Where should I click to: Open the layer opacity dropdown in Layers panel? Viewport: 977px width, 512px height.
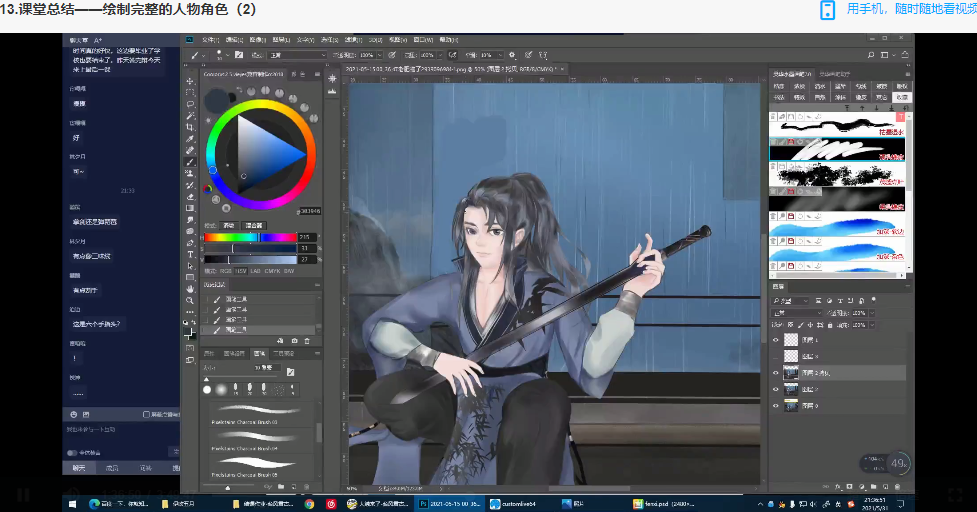872,313
